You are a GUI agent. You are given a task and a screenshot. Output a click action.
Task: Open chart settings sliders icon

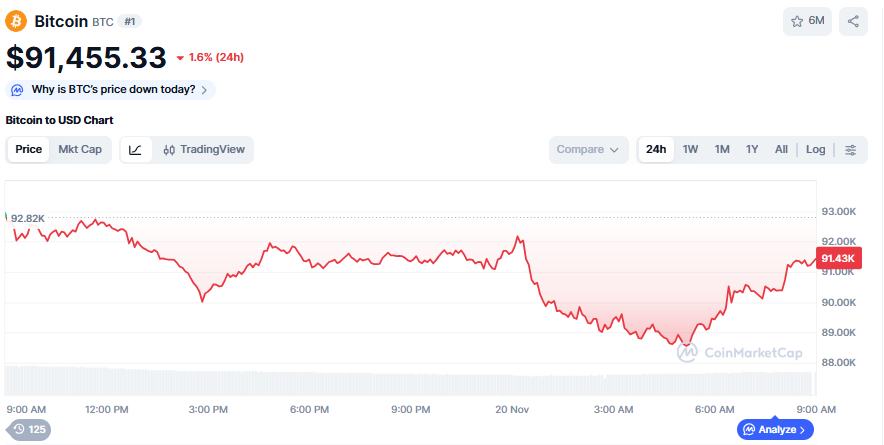point(851,150)
